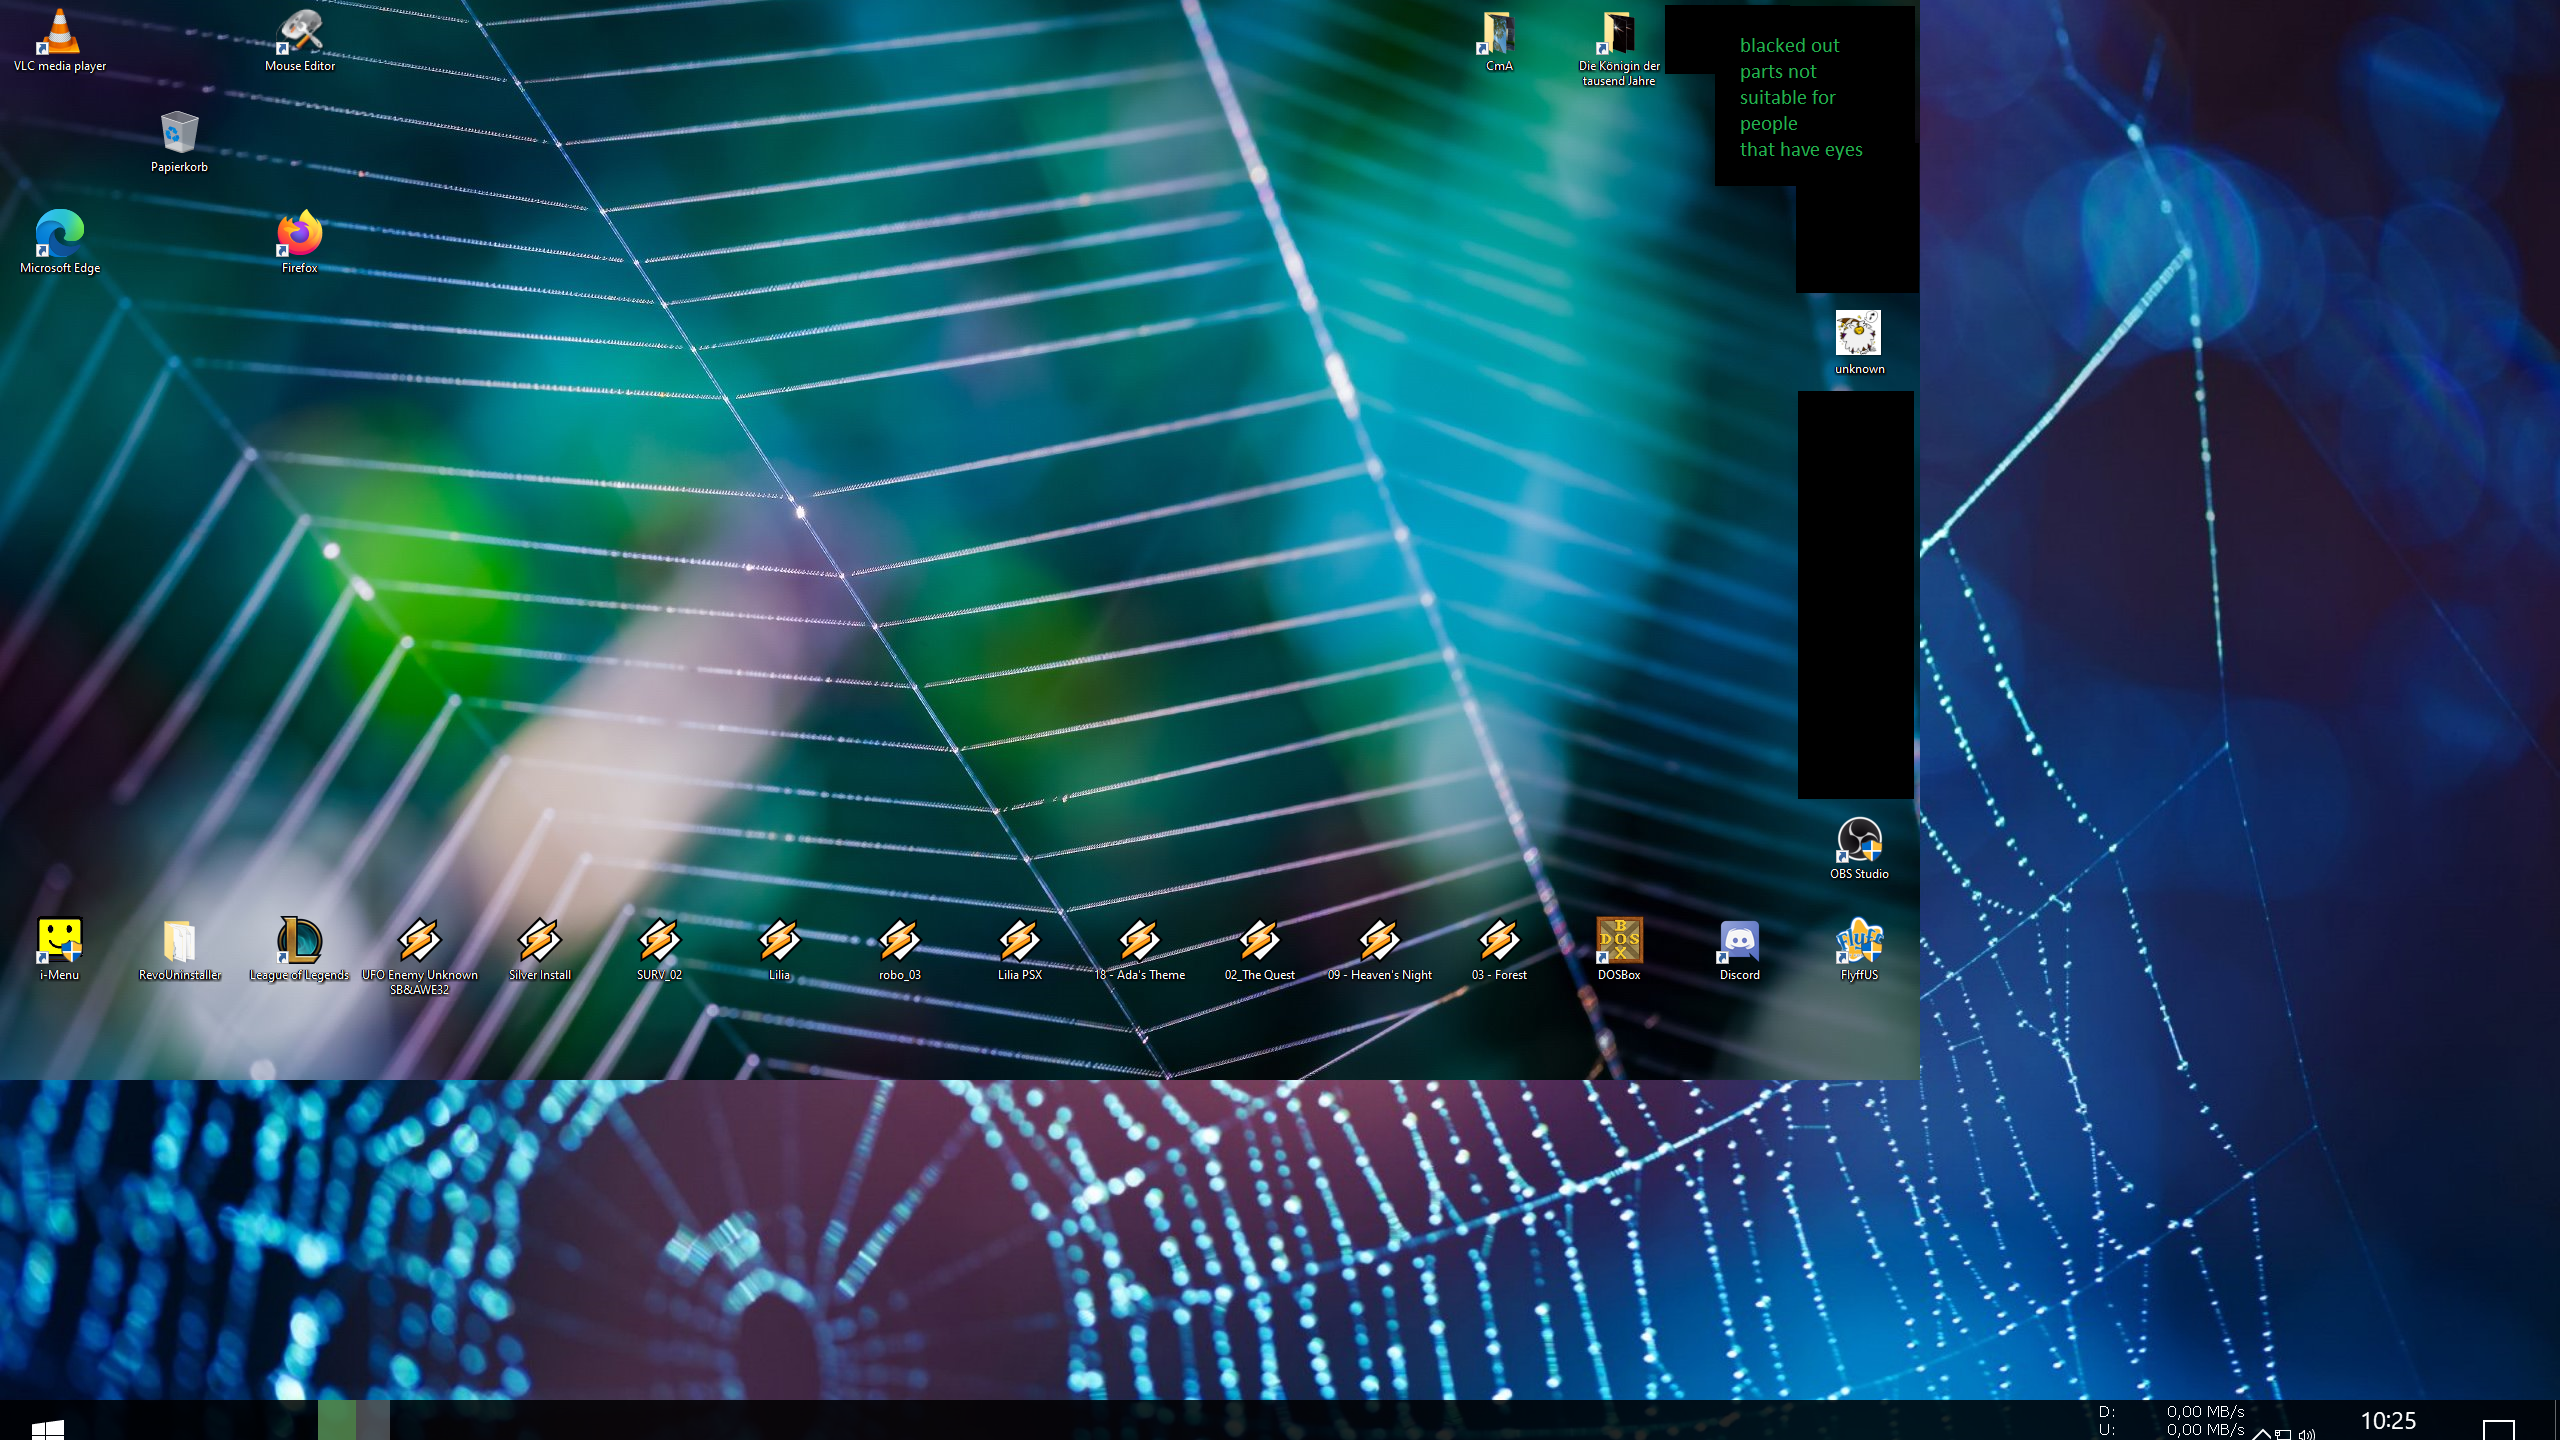Screen dimensions: 2560x1440
Task: Open VLC media player shortcut
Action: 59,34
